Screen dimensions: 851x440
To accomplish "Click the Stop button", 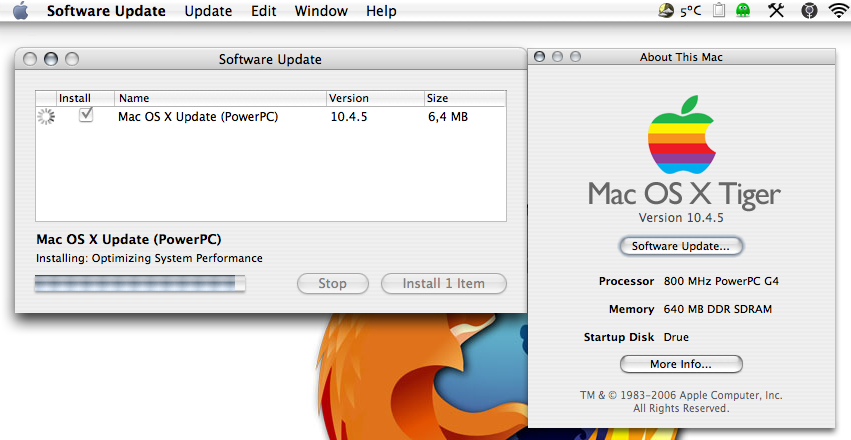I will click(333, 283).
